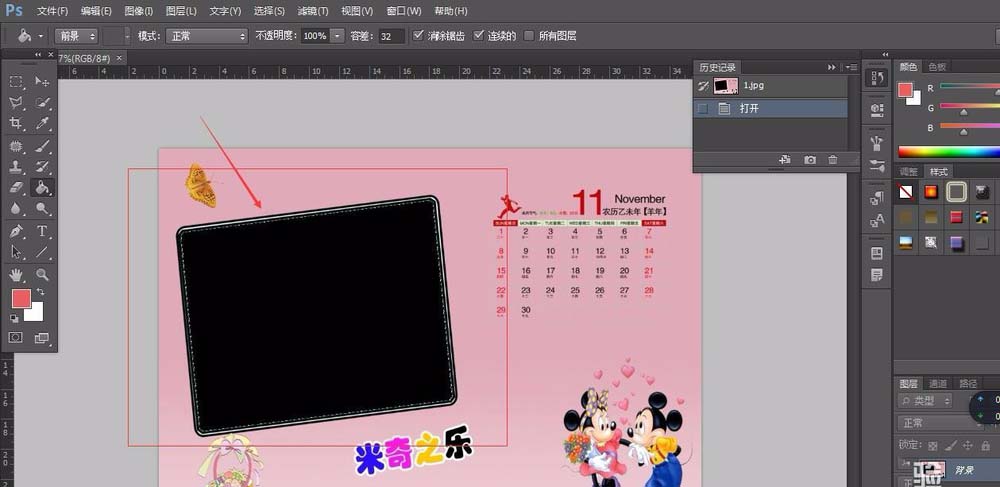Select the Blur tool
1000x487 pixels.
point(16,208)
